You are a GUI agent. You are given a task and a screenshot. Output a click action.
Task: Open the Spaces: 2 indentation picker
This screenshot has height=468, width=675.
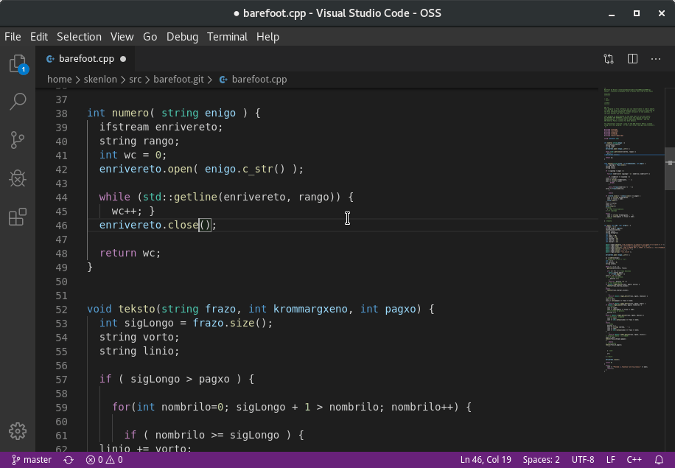click(x=540, y=460)
